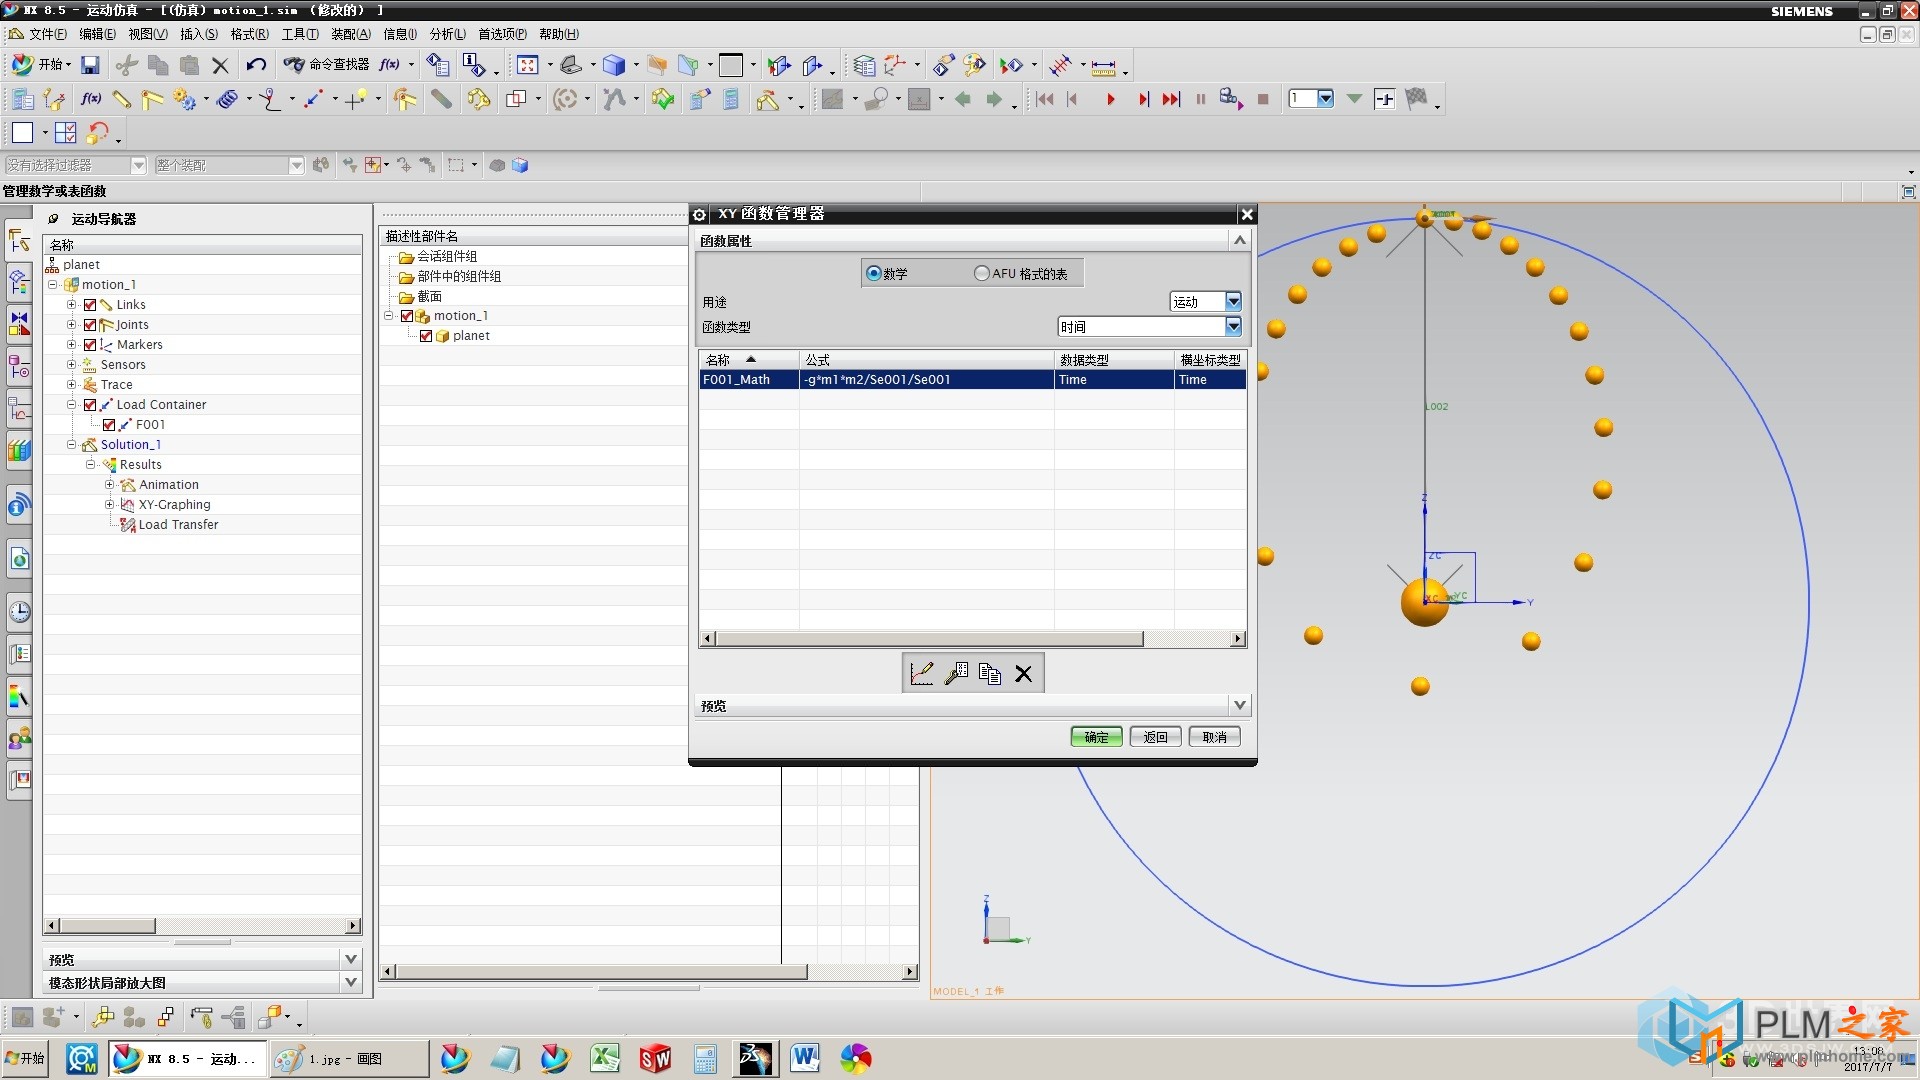Click the checkbox grid icon in third toolbar row
This screenshot has height=1080, width=1920.
click(65, 132)
